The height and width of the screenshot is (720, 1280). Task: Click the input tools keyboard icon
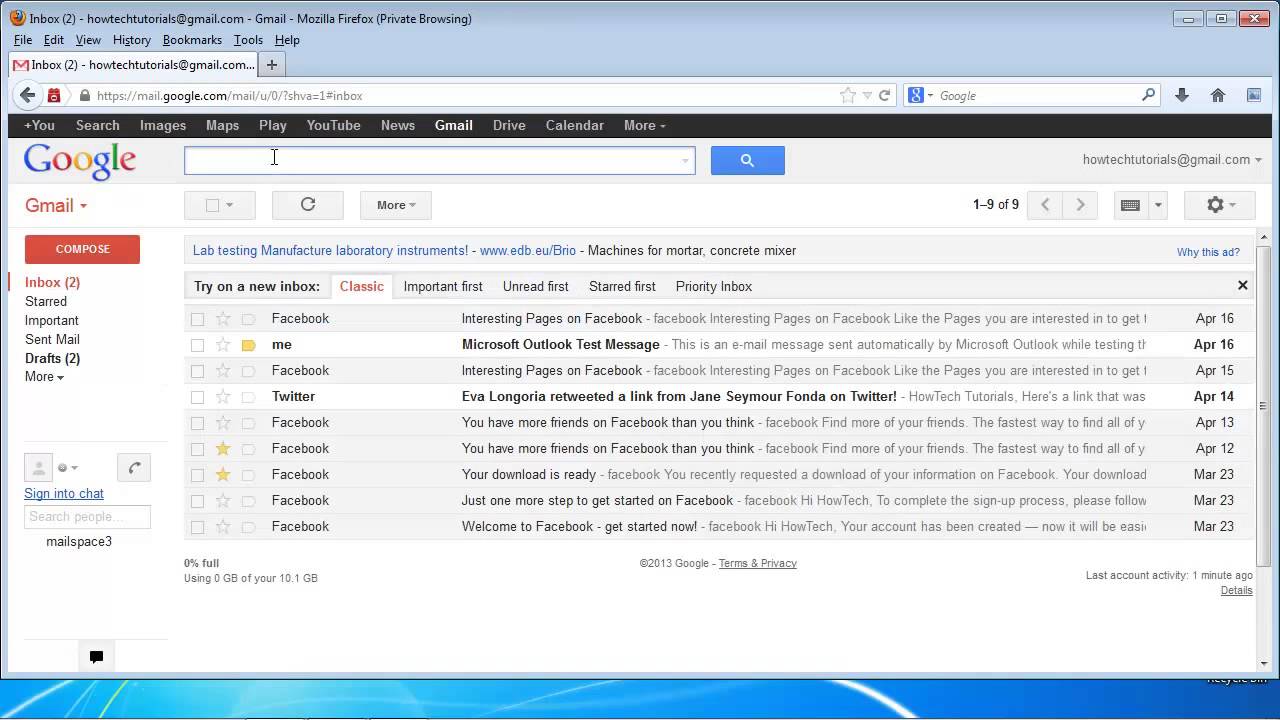click(1131, 205)
